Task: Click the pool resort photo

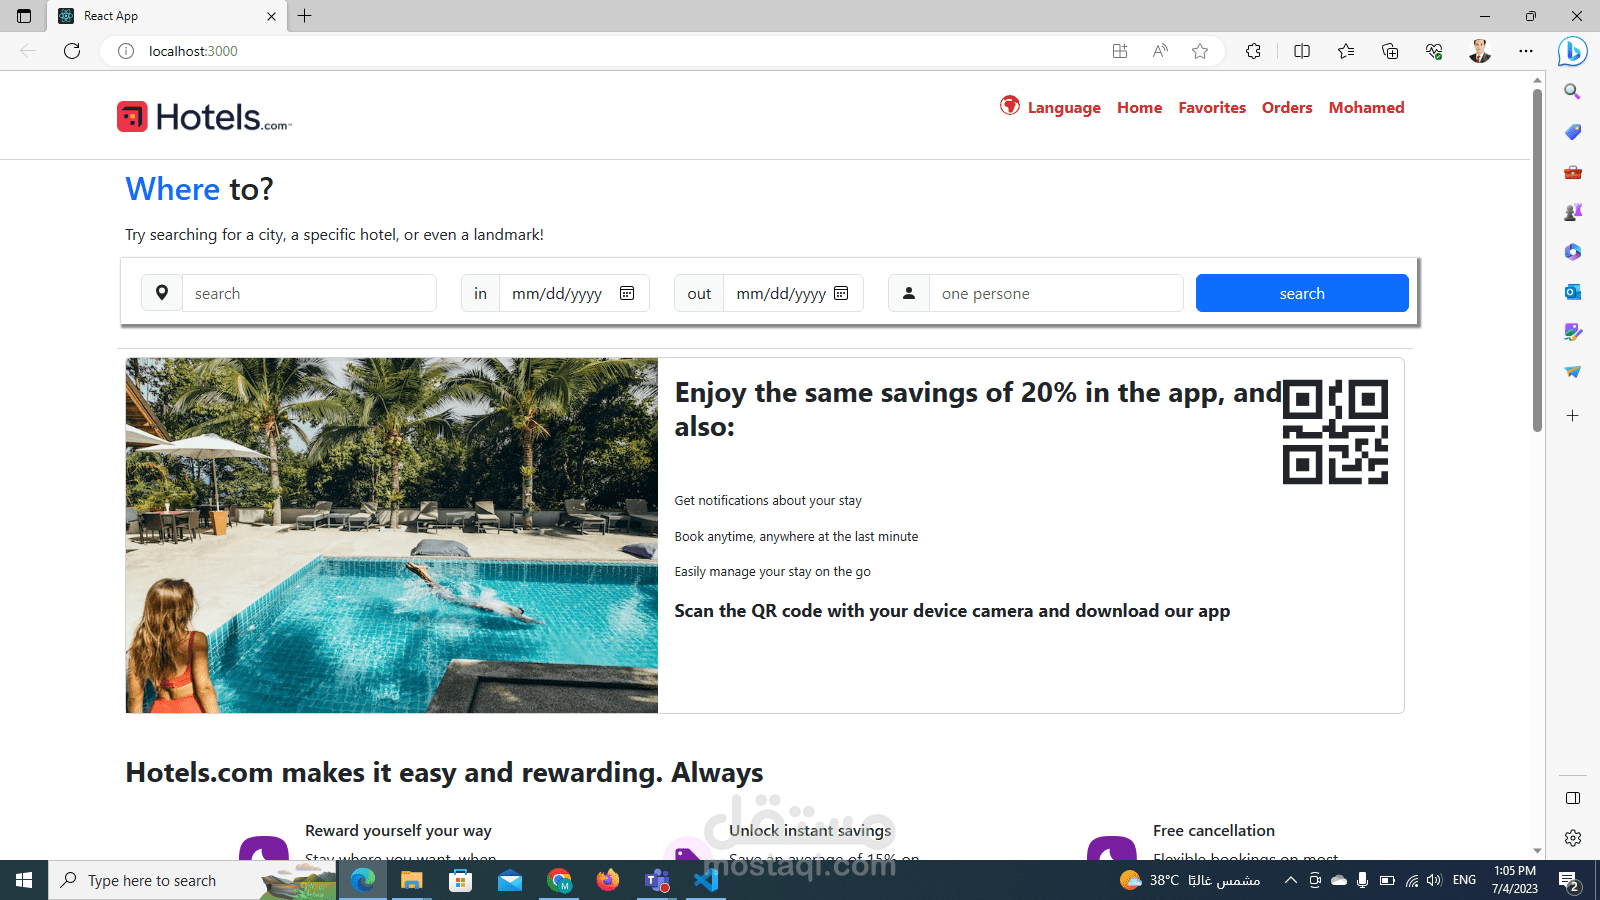Action: [x=392, y=535]
